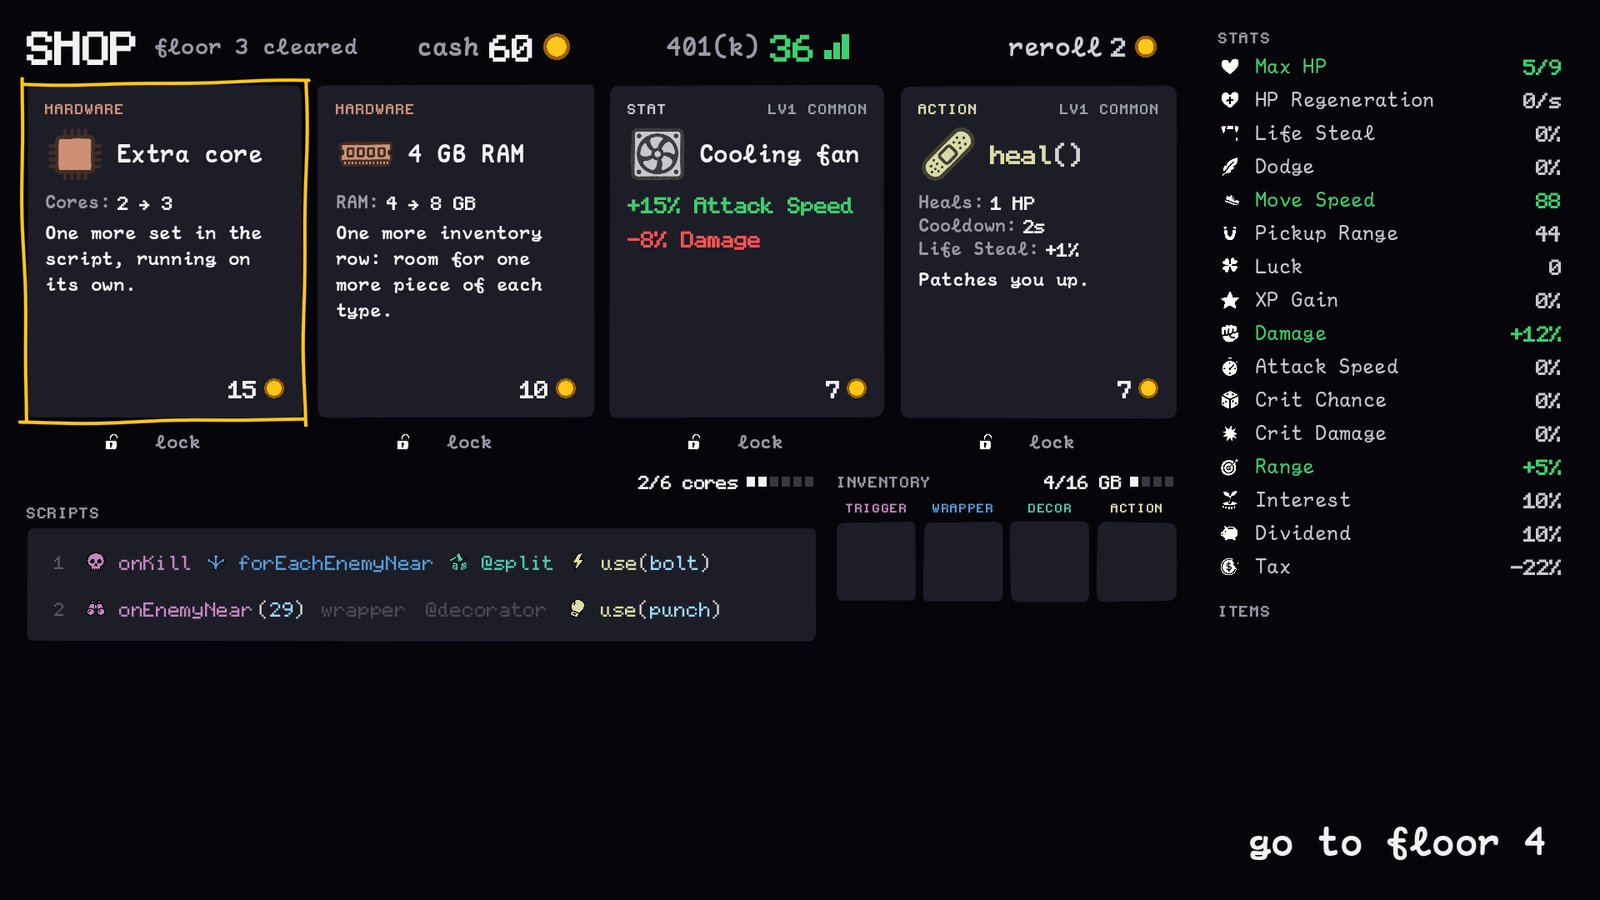The height and width of the screenshot is (900, 1600).
Task: Click the heal() bandage icon
Action: click(x=948, y=154)
